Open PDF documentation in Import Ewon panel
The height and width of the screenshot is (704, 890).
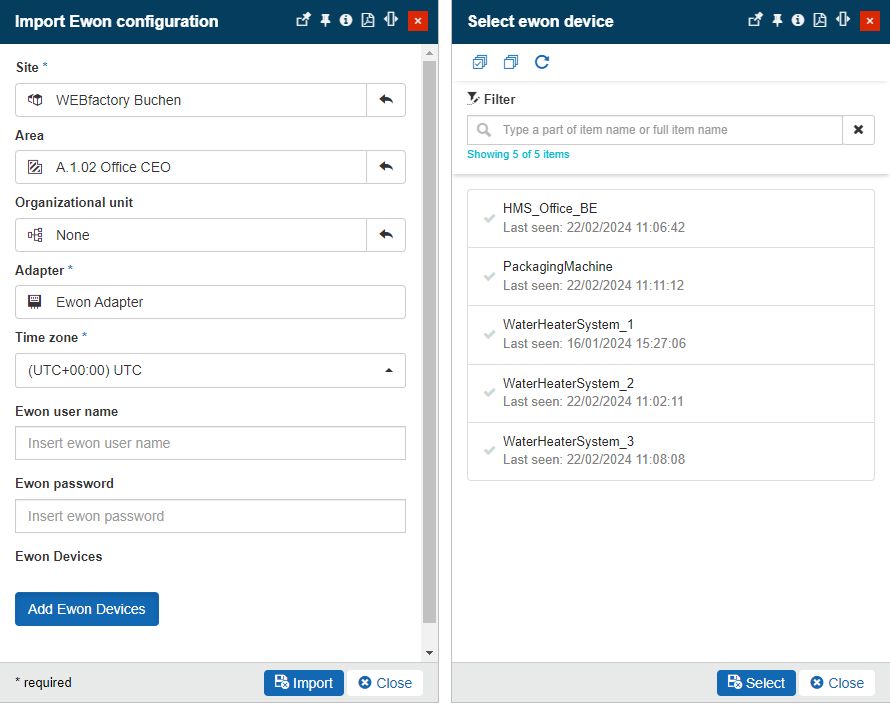tap(368, 21)
